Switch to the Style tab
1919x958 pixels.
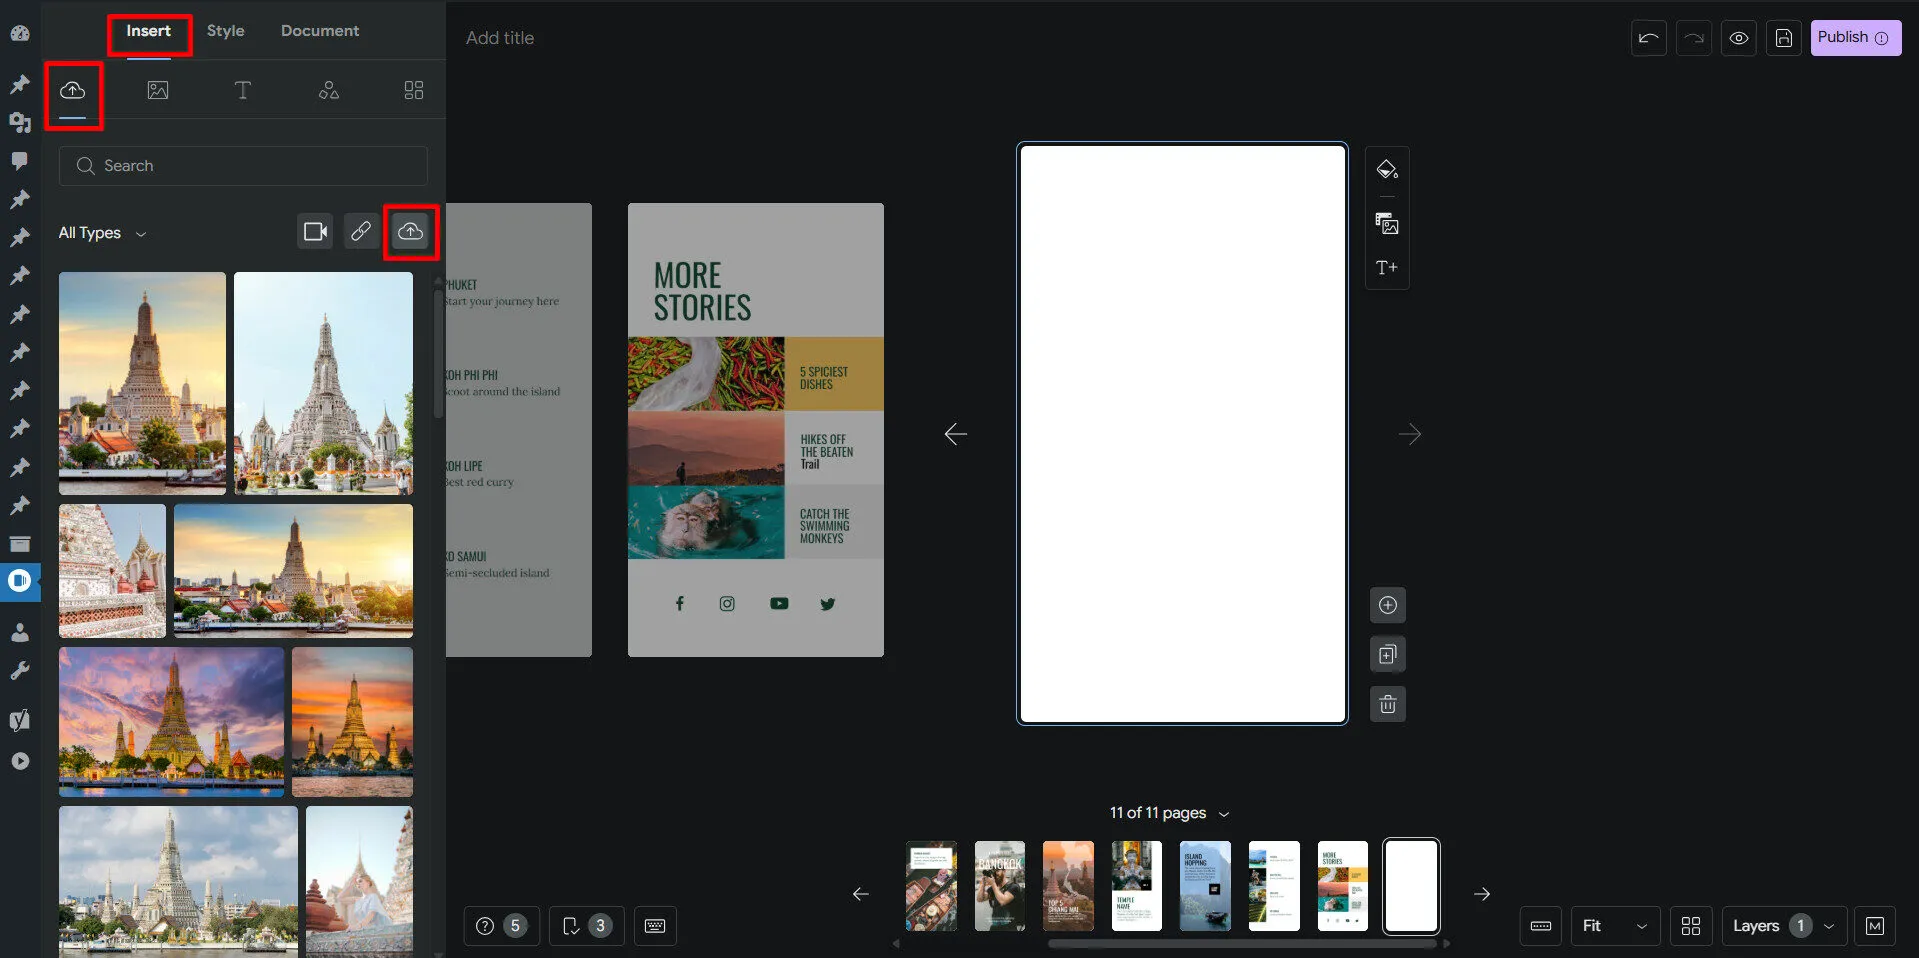coord(225,31)
